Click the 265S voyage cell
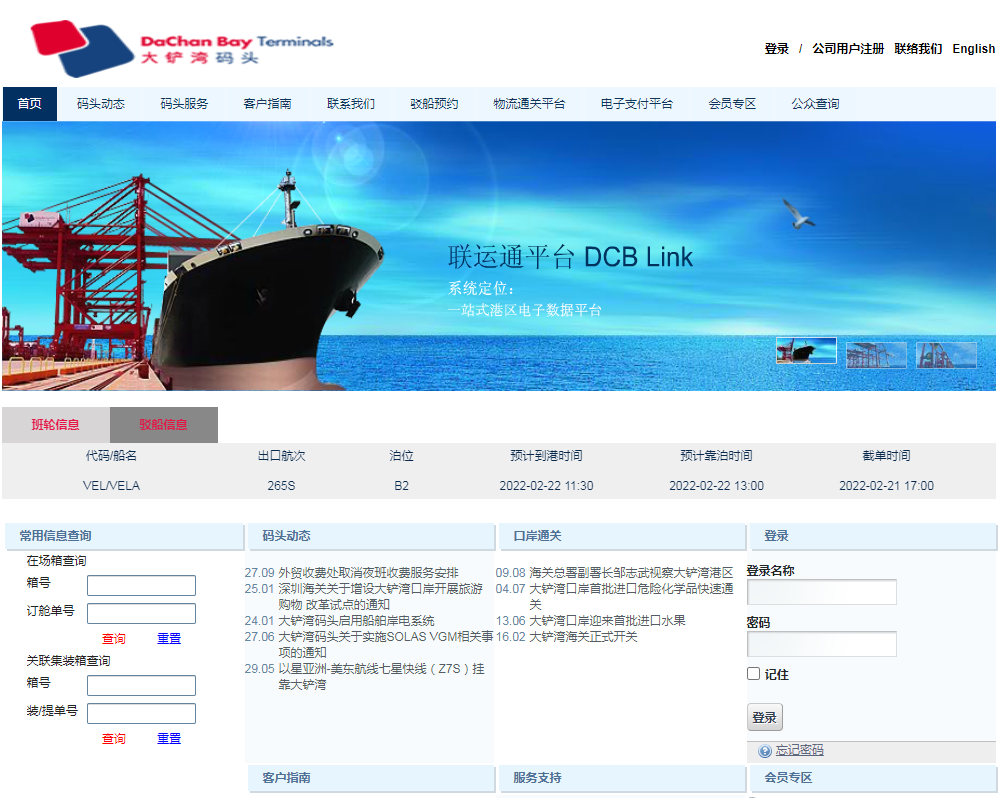The image size is (1001, 798). point(282,486)
